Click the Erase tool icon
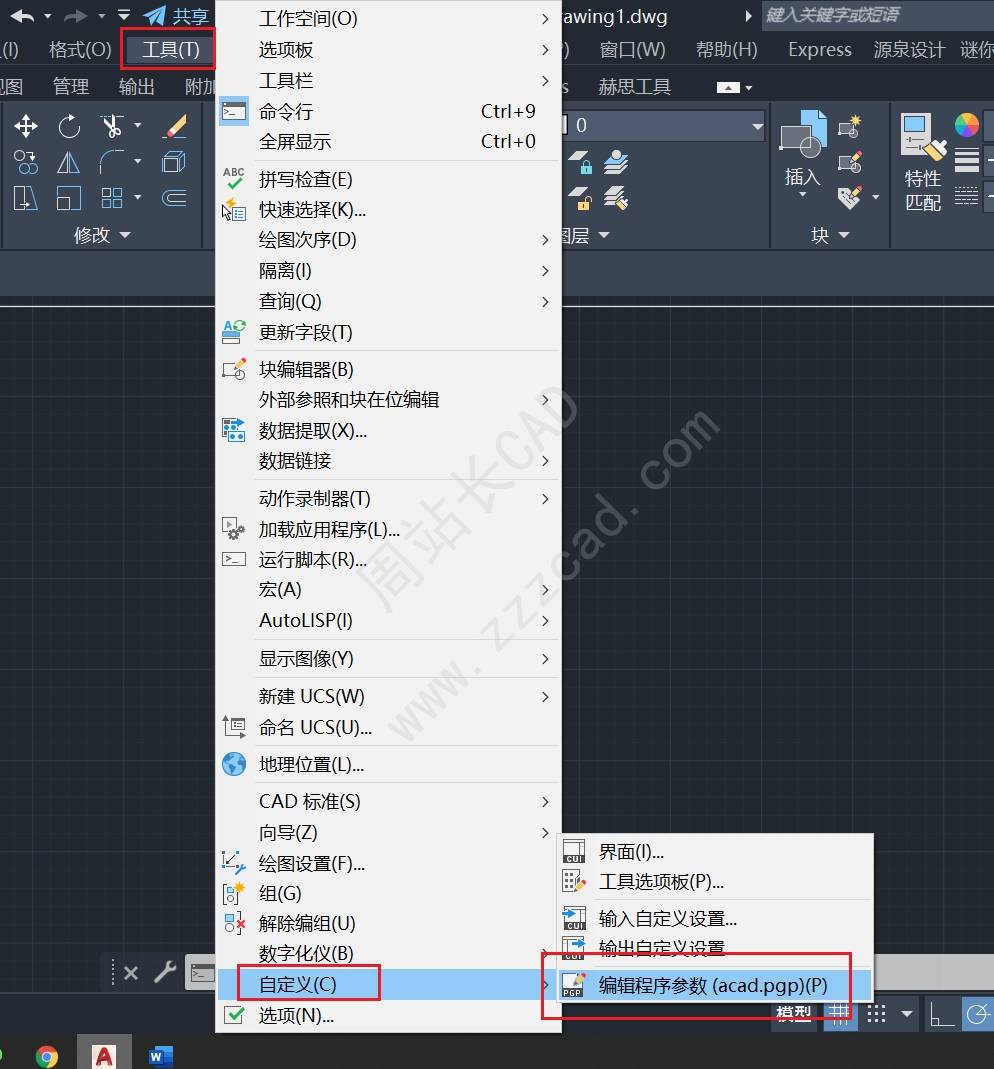 (x=175, y=126)
